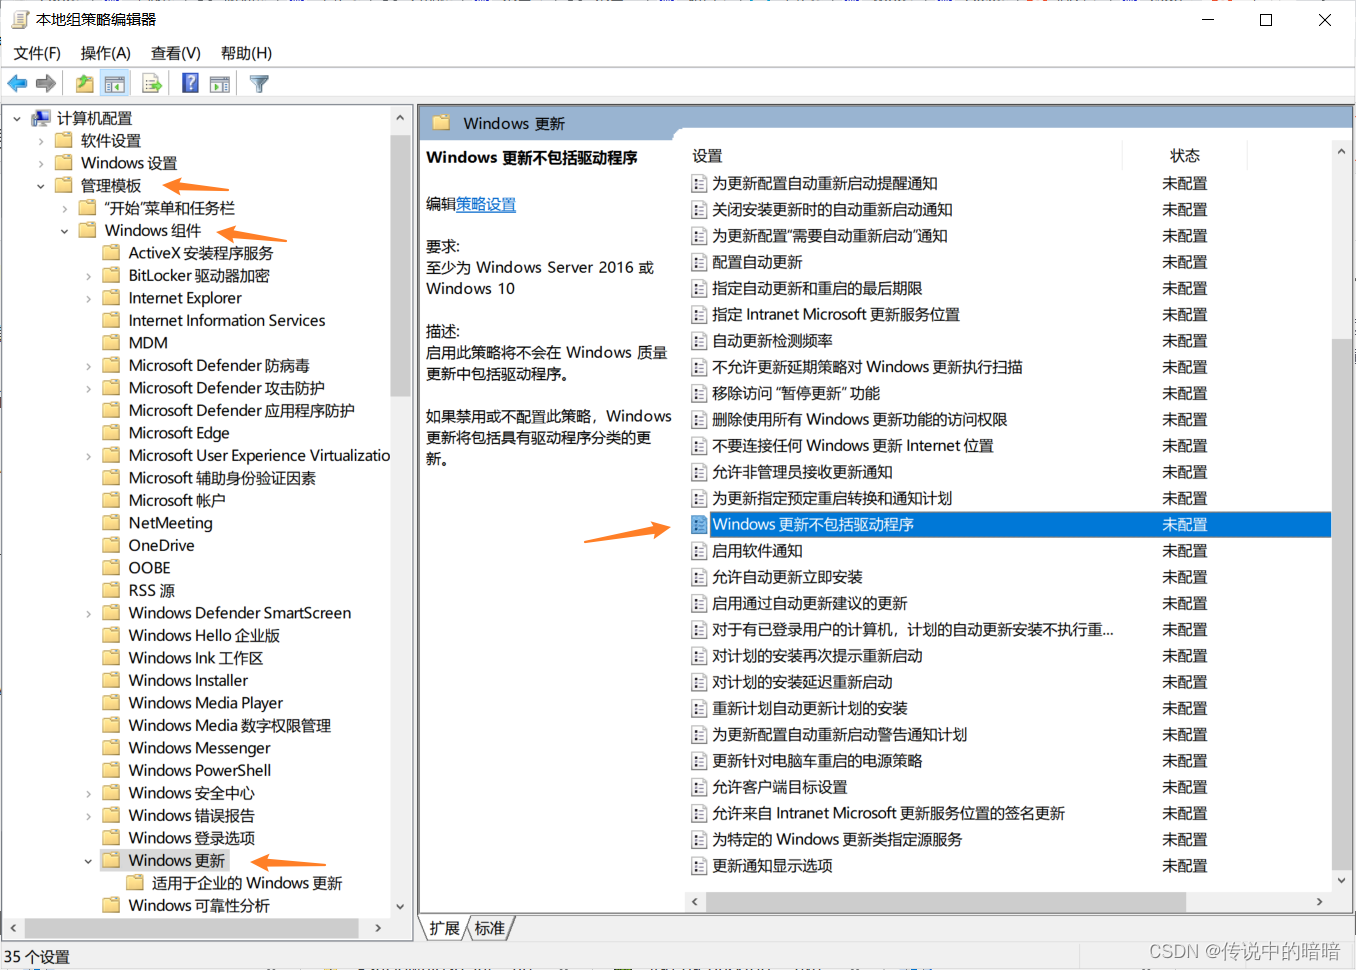Click the policy icon beside 启用软件通知
Viewport: 1356px width, 970px height.
699,551
